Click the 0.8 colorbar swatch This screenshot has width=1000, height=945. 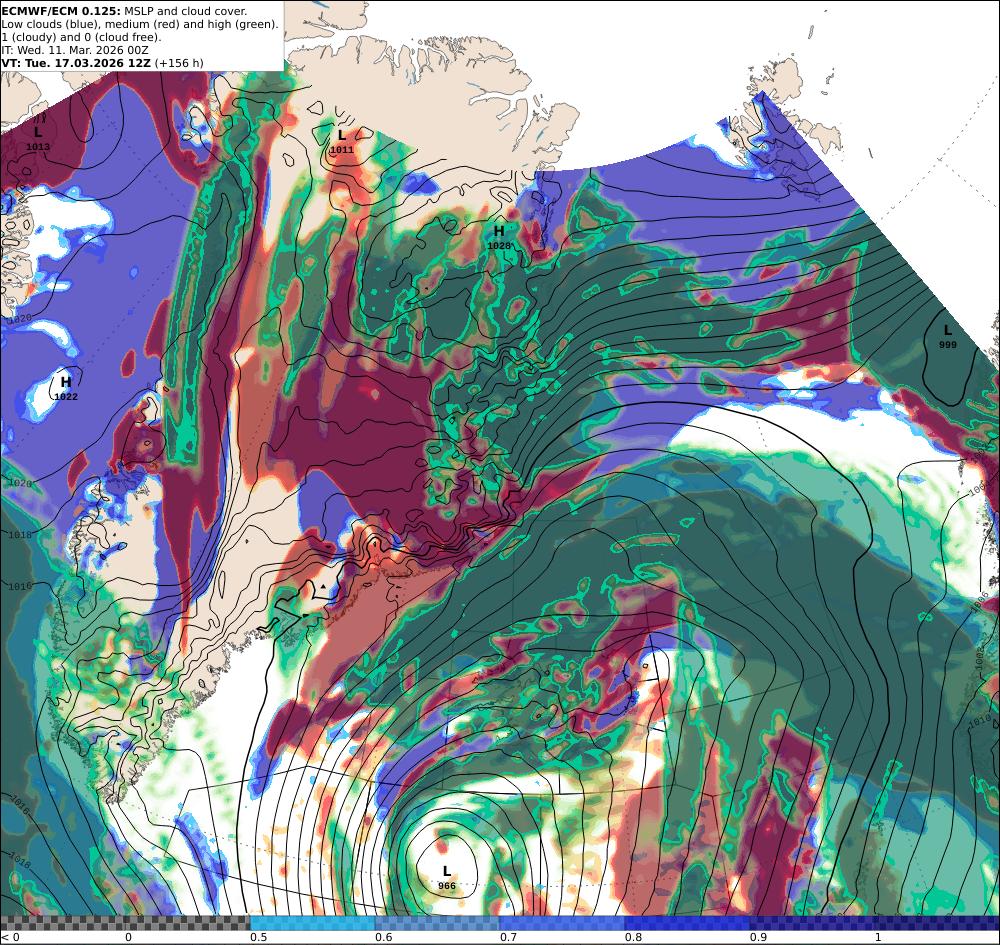coord(687,923)
